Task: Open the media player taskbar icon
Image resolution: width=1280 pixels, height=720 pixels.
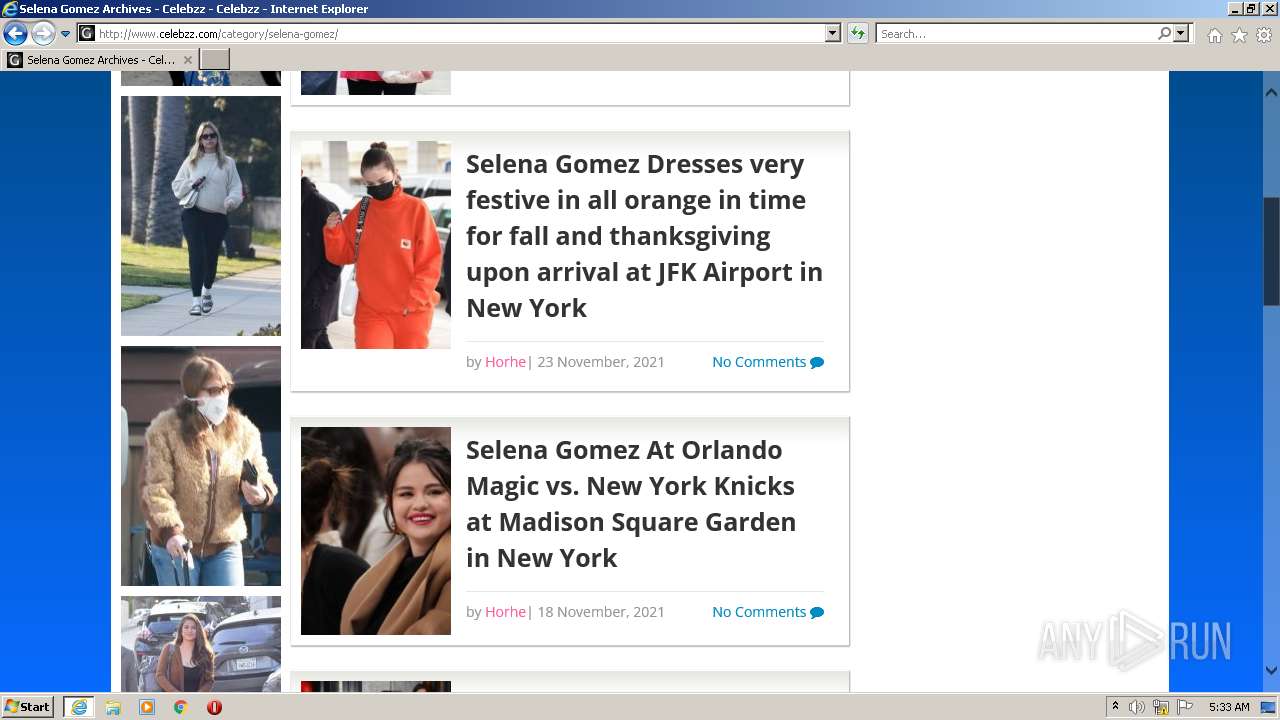Action: 147,707
